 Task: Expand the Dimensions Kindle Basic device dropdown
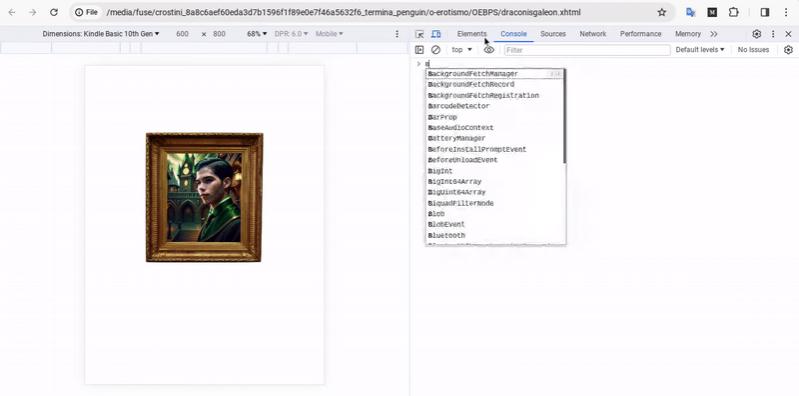click(101, 34)
